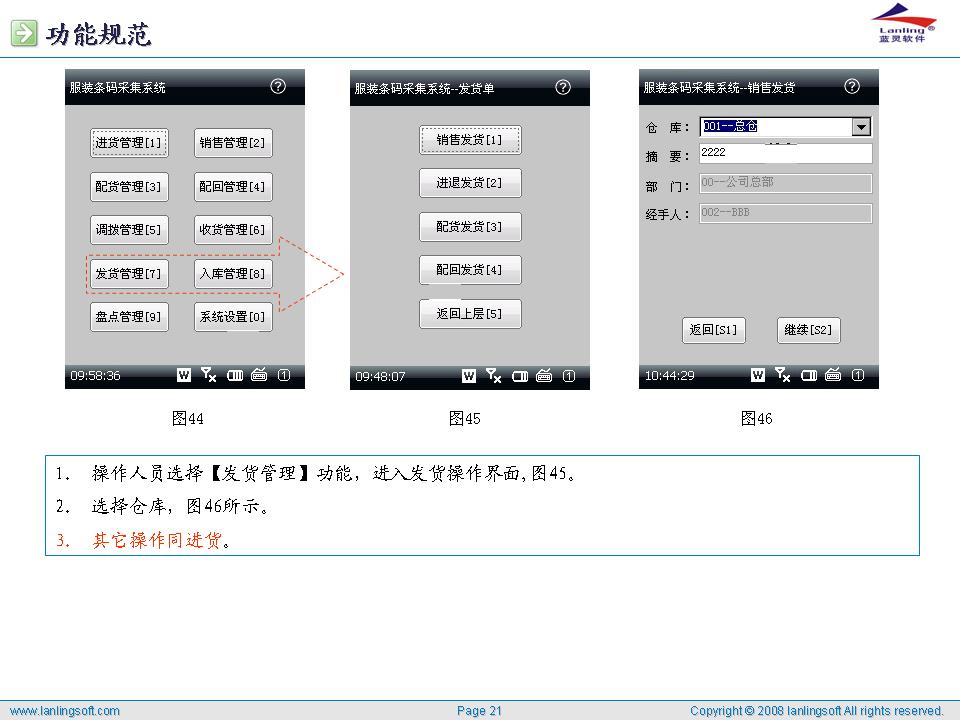Select 配货发货[3] in the 发货单 window
960x720 pixels.
click(470, 227)
